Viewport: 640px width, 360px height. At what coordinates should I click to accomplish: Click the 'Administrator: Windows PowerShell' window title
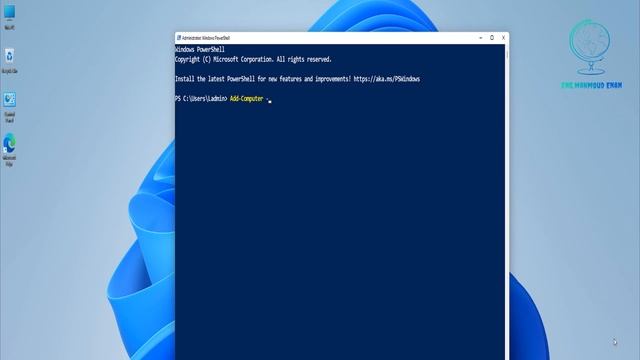click(206, 38)
